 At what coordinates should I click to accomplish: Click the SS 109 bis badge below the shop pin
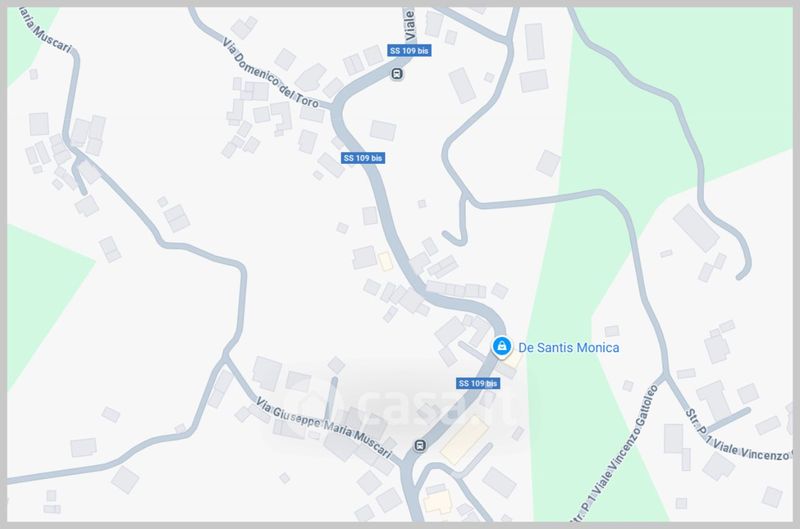point(478,383)
